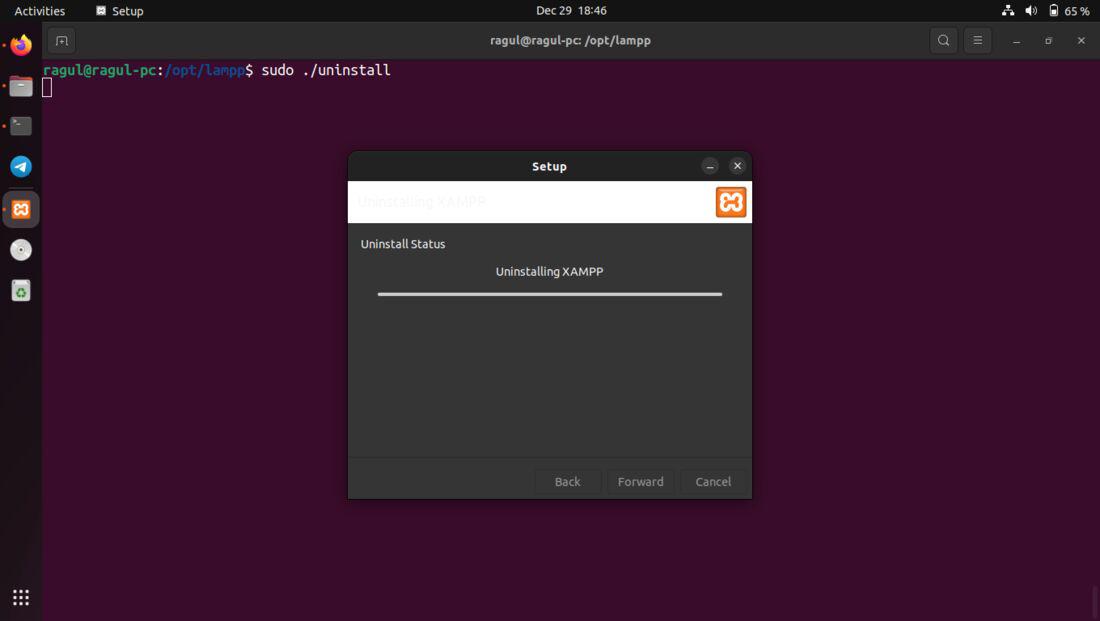
Task: Click the terminal search icon
Action: 944,41
